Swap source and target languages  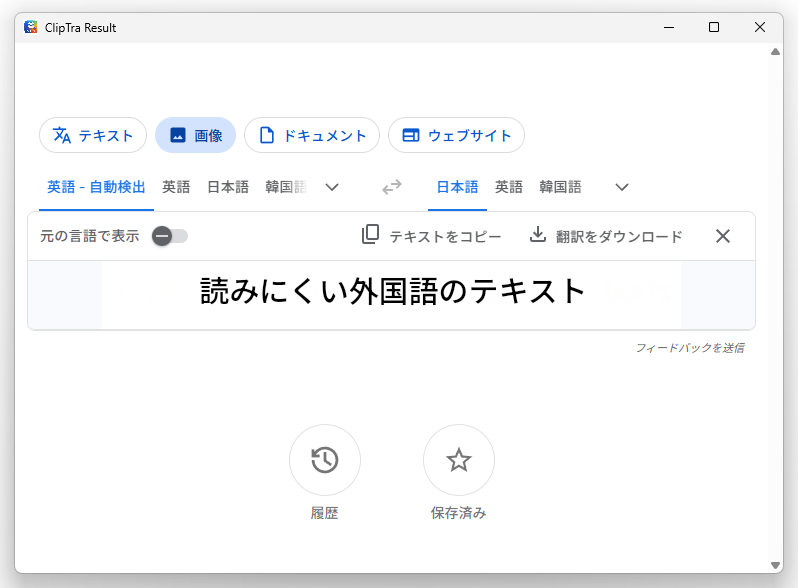point(392,187)
